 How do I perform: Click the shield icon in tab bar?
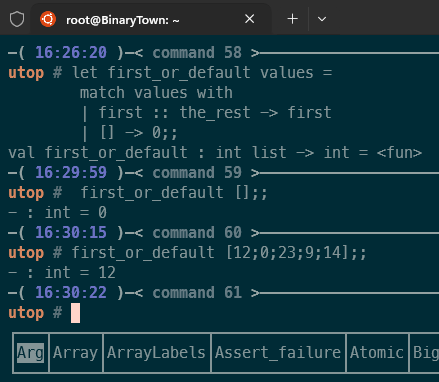point(17,19)
